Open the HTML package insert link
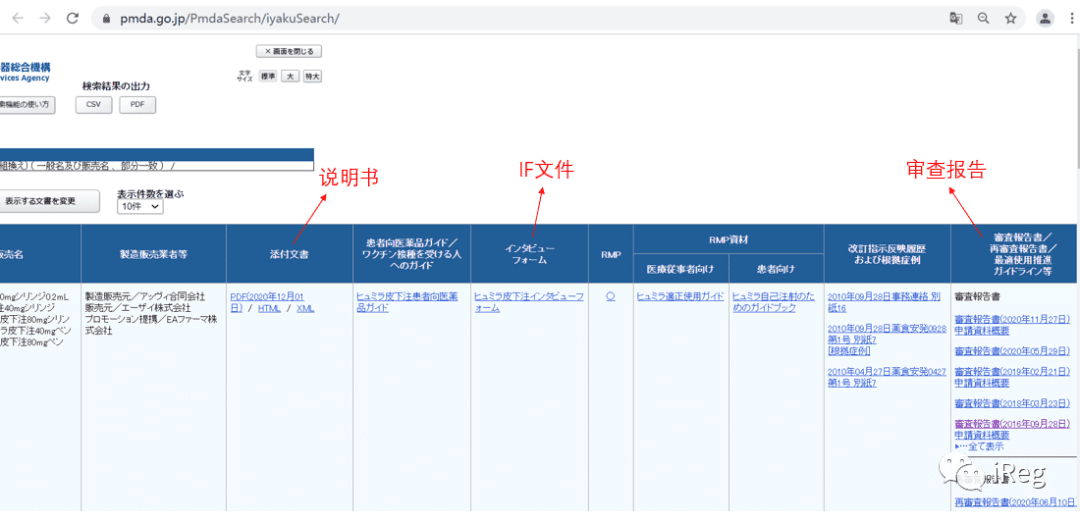The width and height of the screenshot is (1080, 523). (269, 309)
